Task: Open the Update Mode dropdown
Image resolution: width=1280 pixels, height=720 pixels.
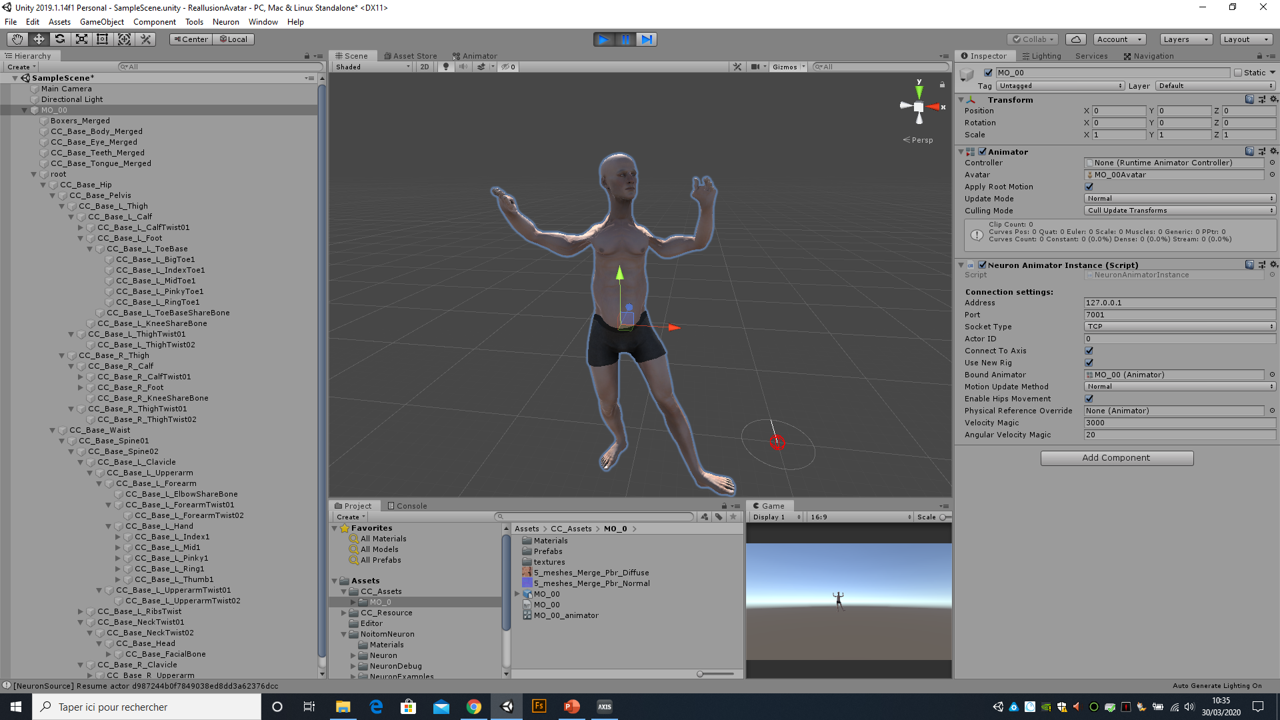Action: [1180, 199]
